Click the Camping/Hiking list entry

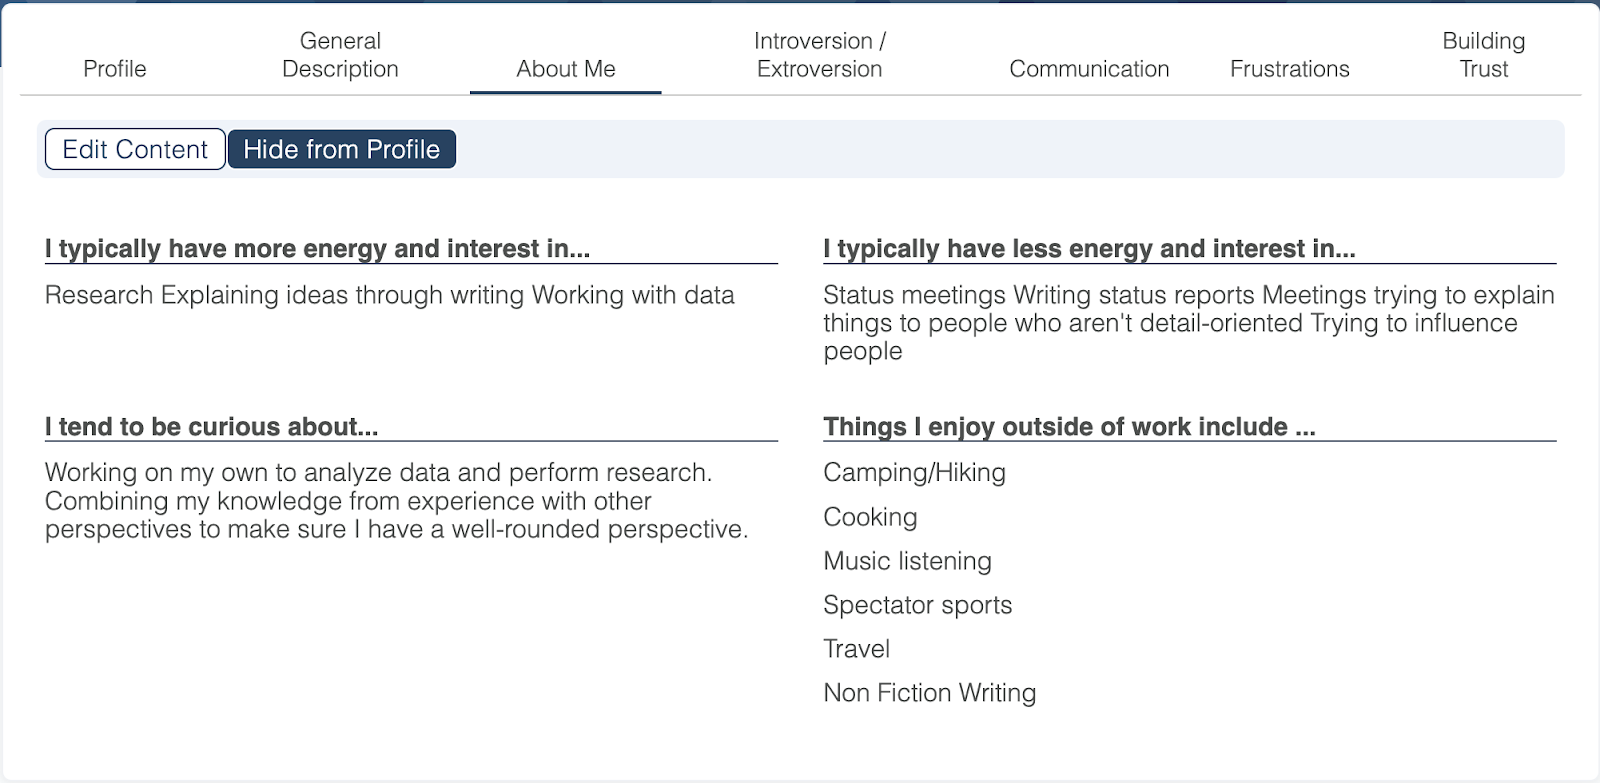click(914, 473)
